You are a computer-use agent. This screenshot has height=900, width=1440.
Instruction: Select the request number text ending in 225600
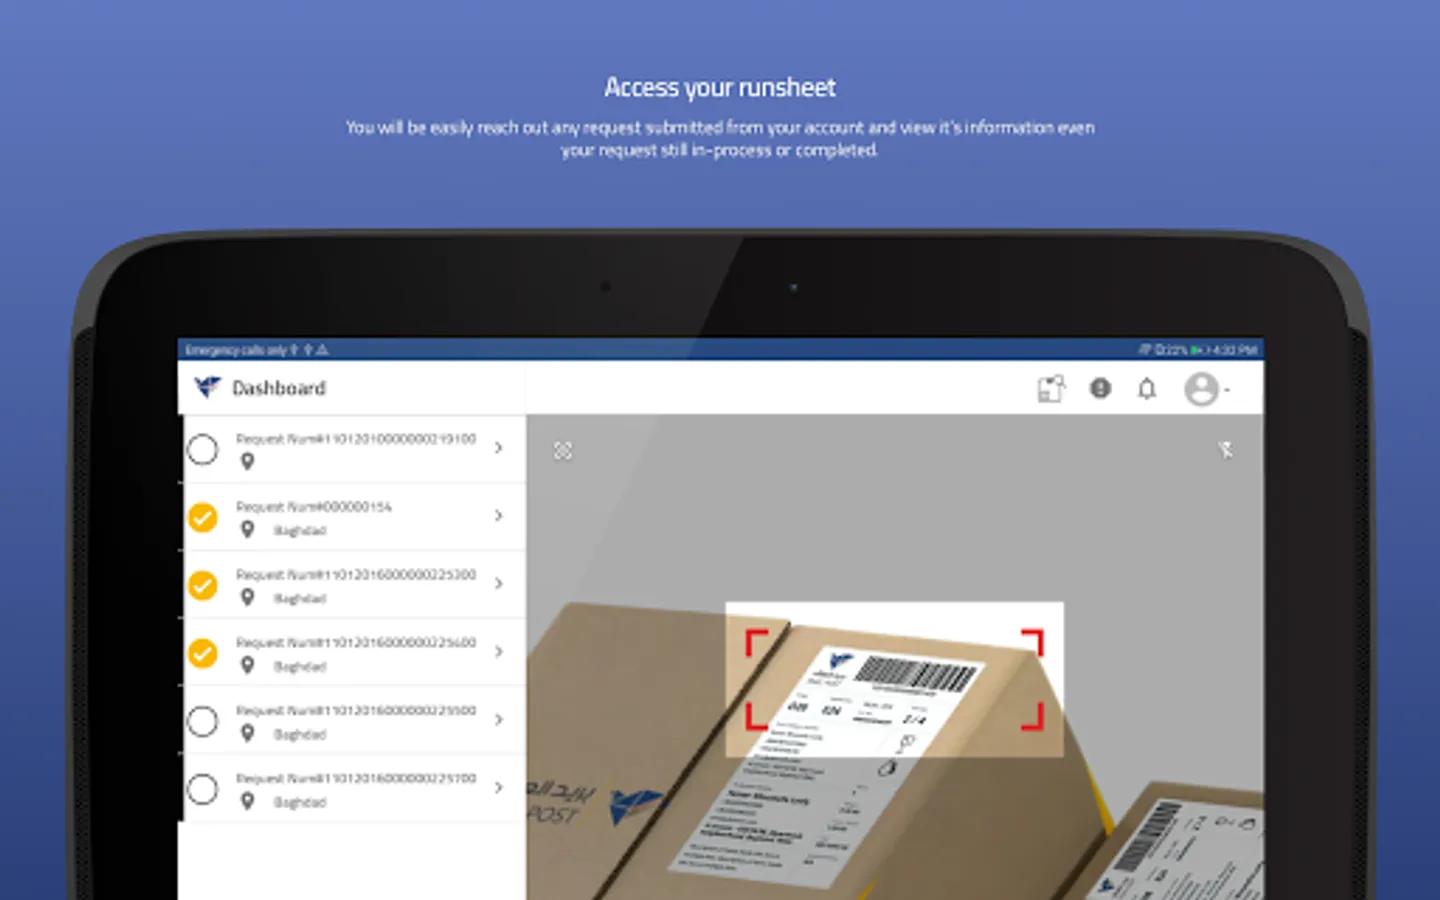[x=356, y=643]
